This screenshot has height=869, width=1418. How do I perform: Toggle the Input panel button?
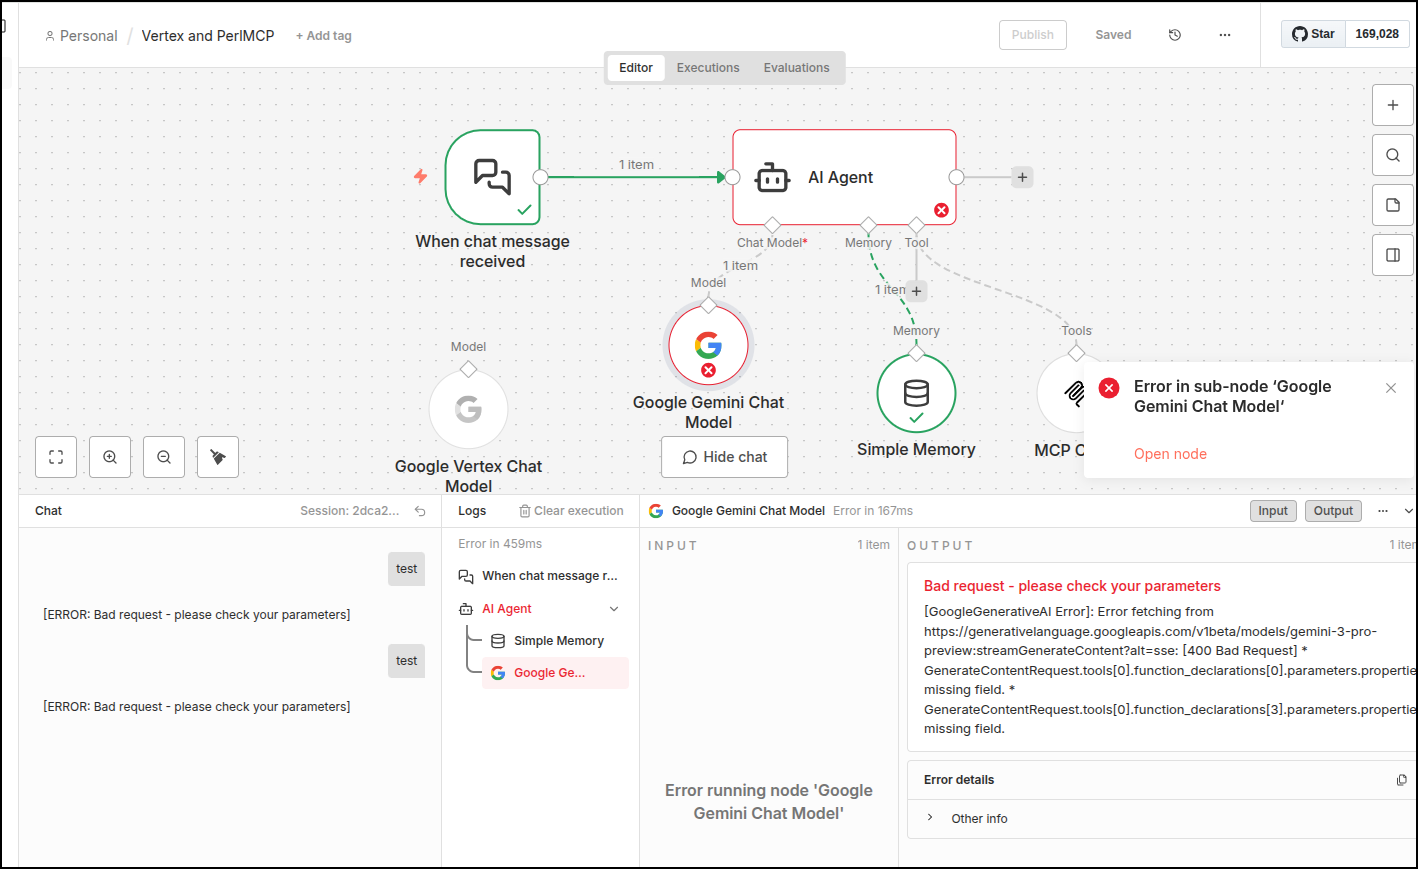[x=1273, y=511]
